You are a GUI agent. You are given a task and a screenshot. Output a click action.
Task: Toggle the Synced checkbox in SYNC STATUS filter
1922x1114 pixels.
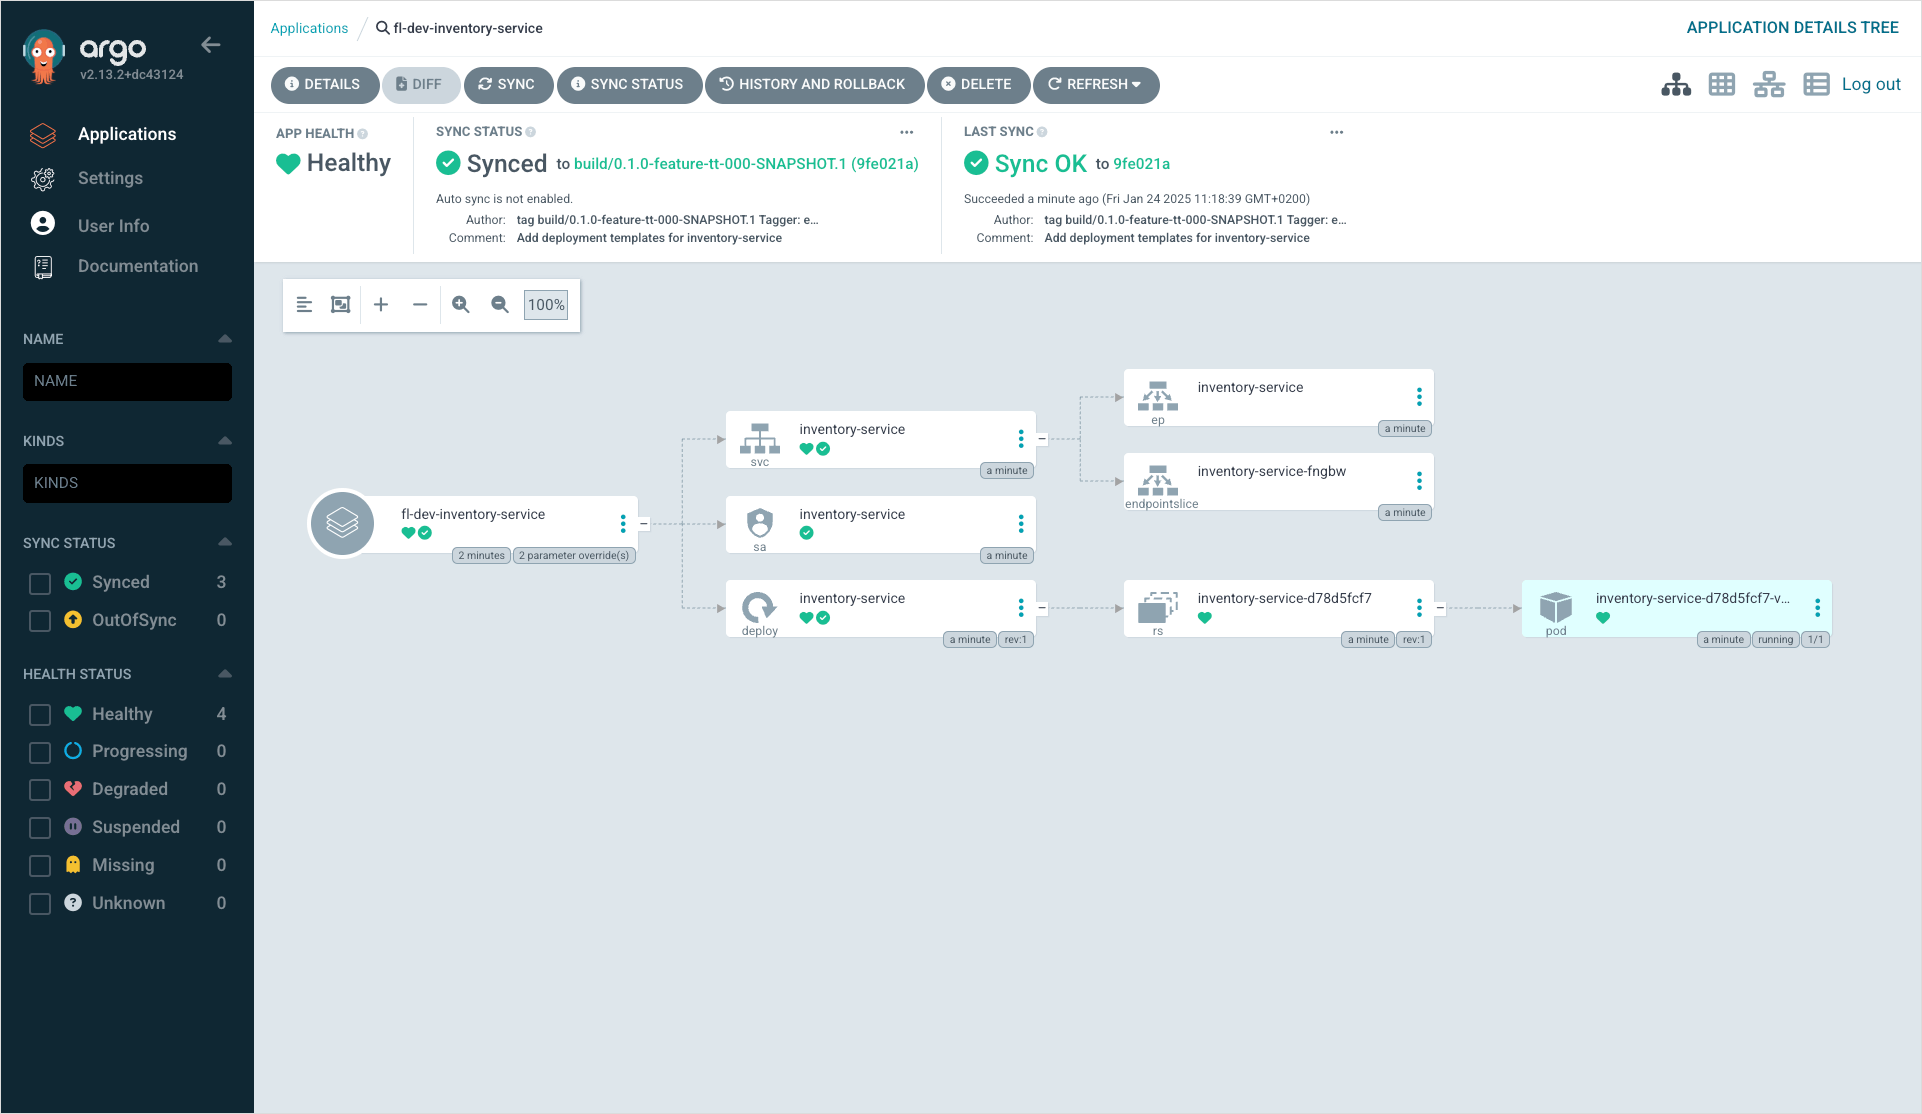pyautogui.click(x=40, y=581)
